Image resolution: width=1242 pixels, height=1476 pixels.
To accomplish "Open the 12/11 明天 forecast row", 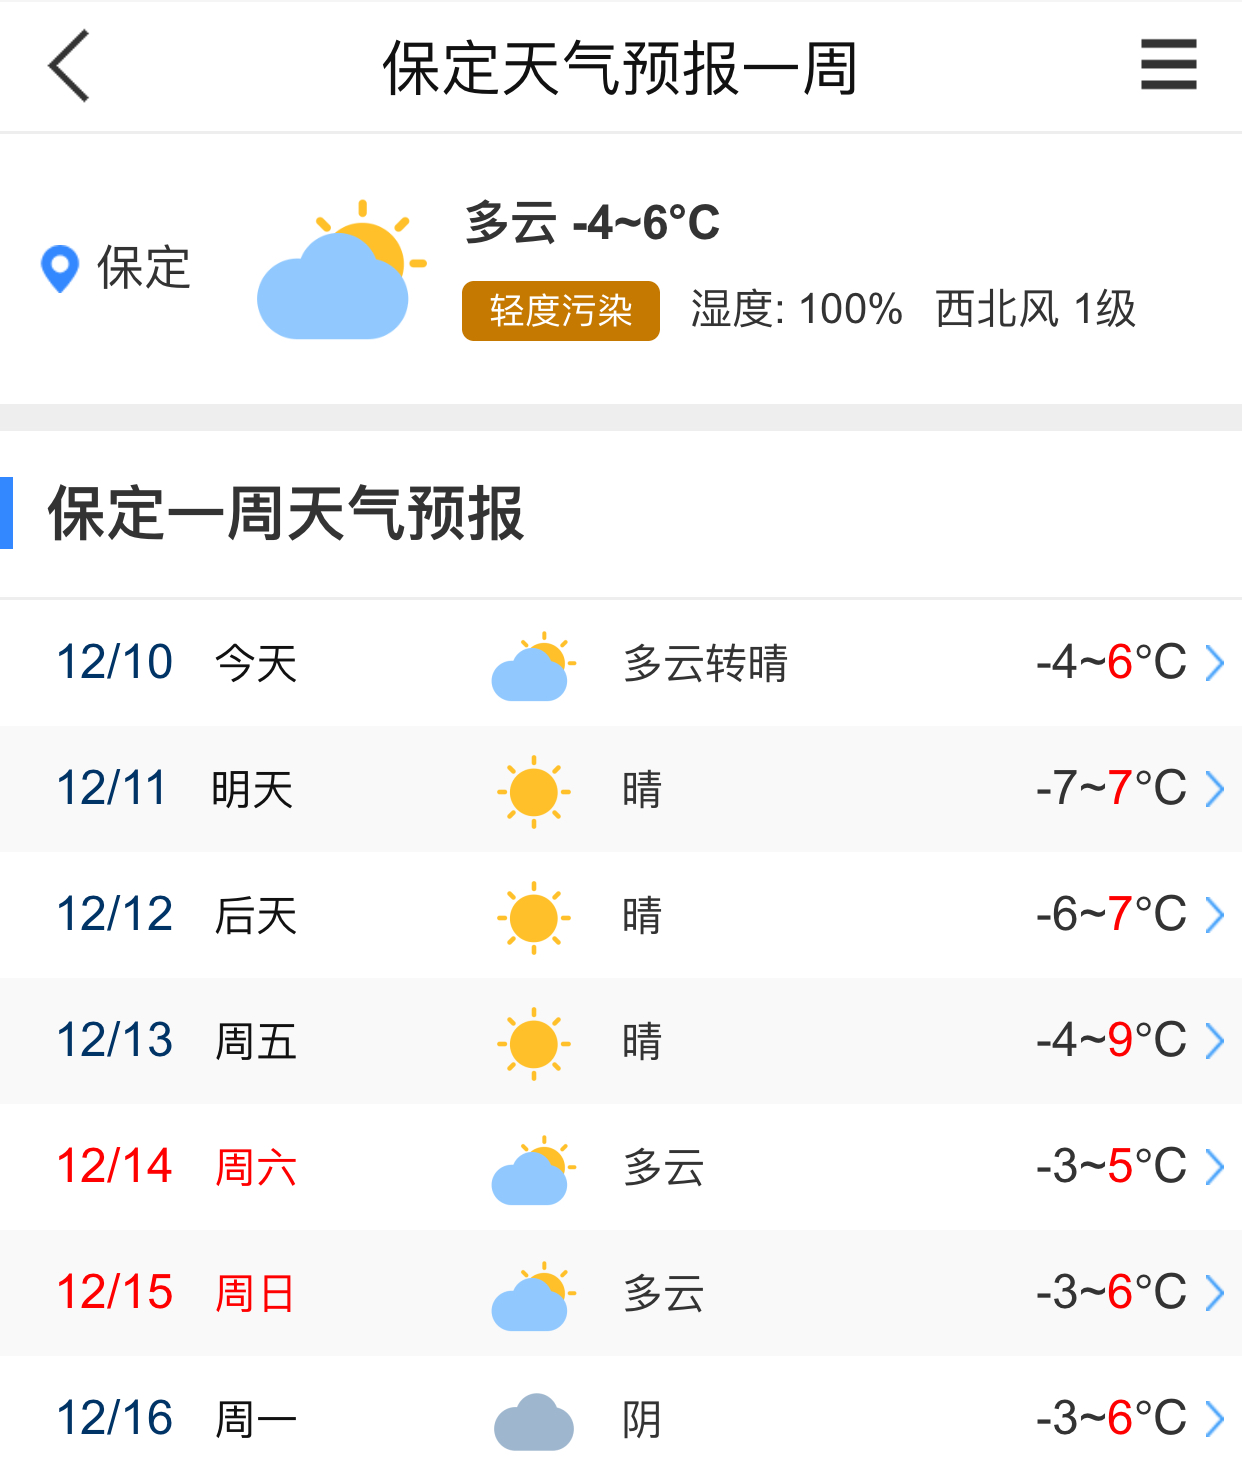I will click(621, 789).
